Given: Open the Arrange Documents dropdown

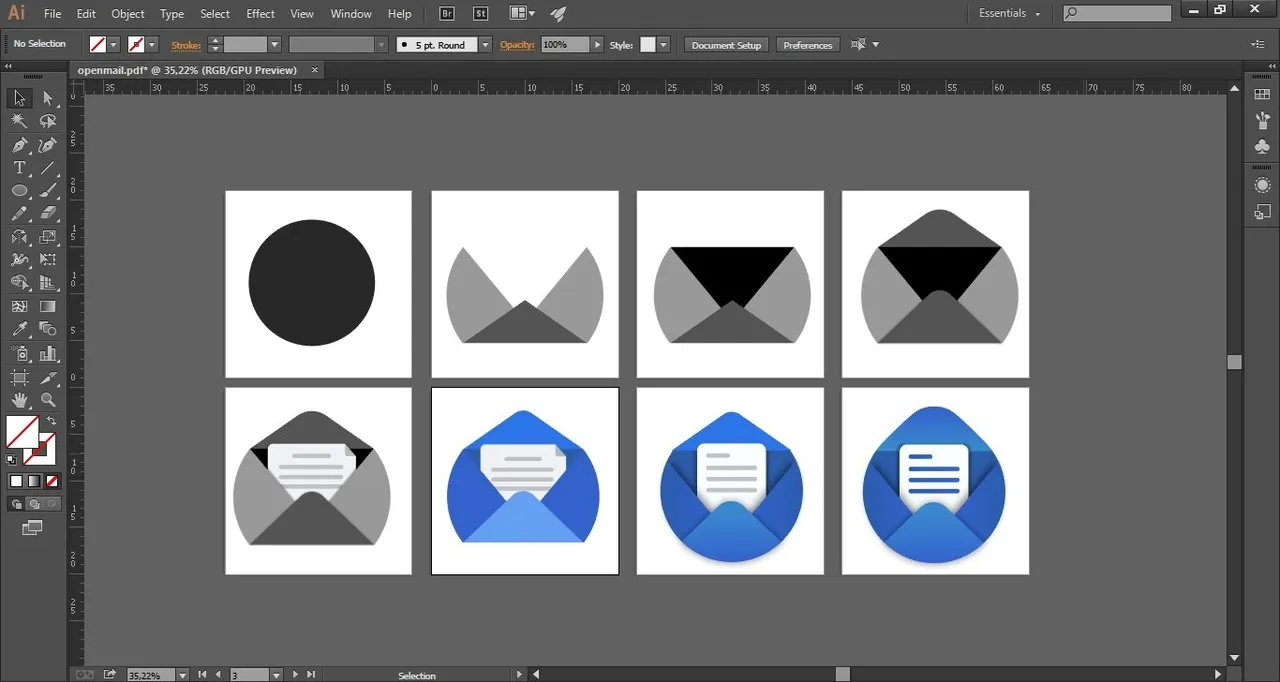Looking at the screenshot, I should (x=522, y=14).
